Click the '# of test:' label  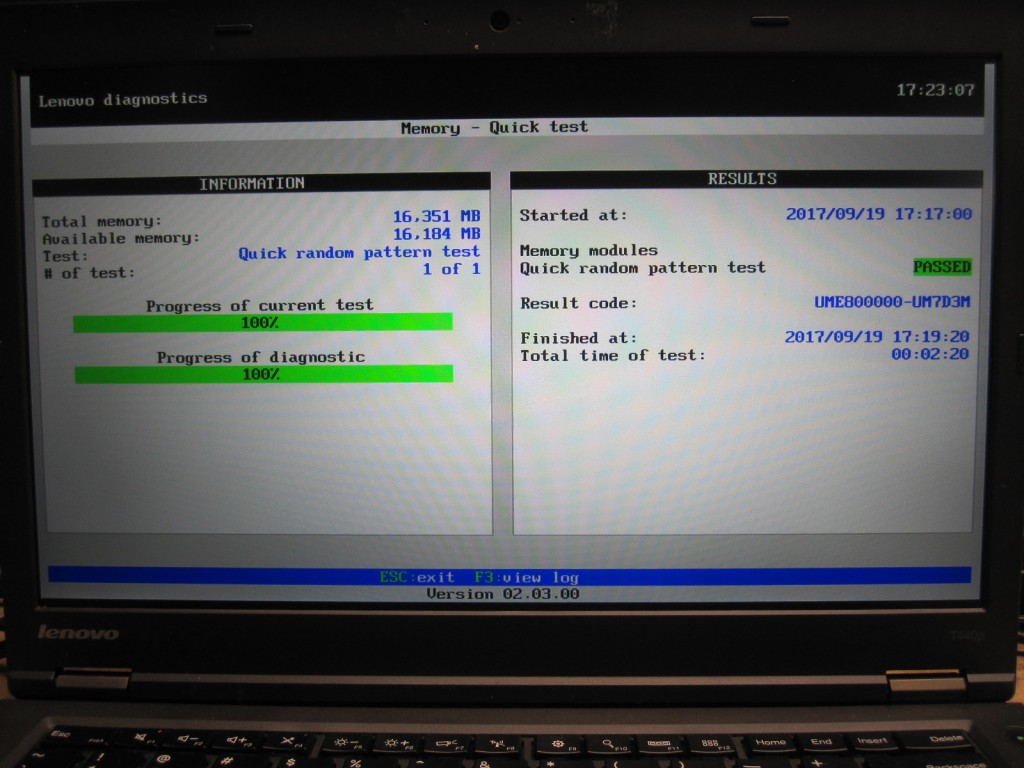click(x=89, y=273)
